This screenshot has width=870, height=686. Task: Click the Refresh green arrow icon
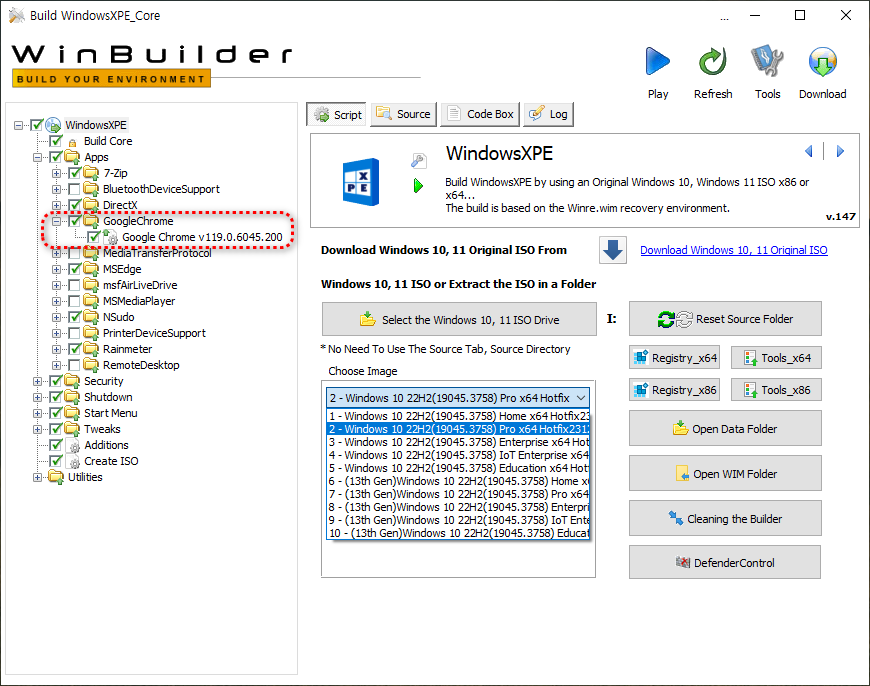coord(712,61)
